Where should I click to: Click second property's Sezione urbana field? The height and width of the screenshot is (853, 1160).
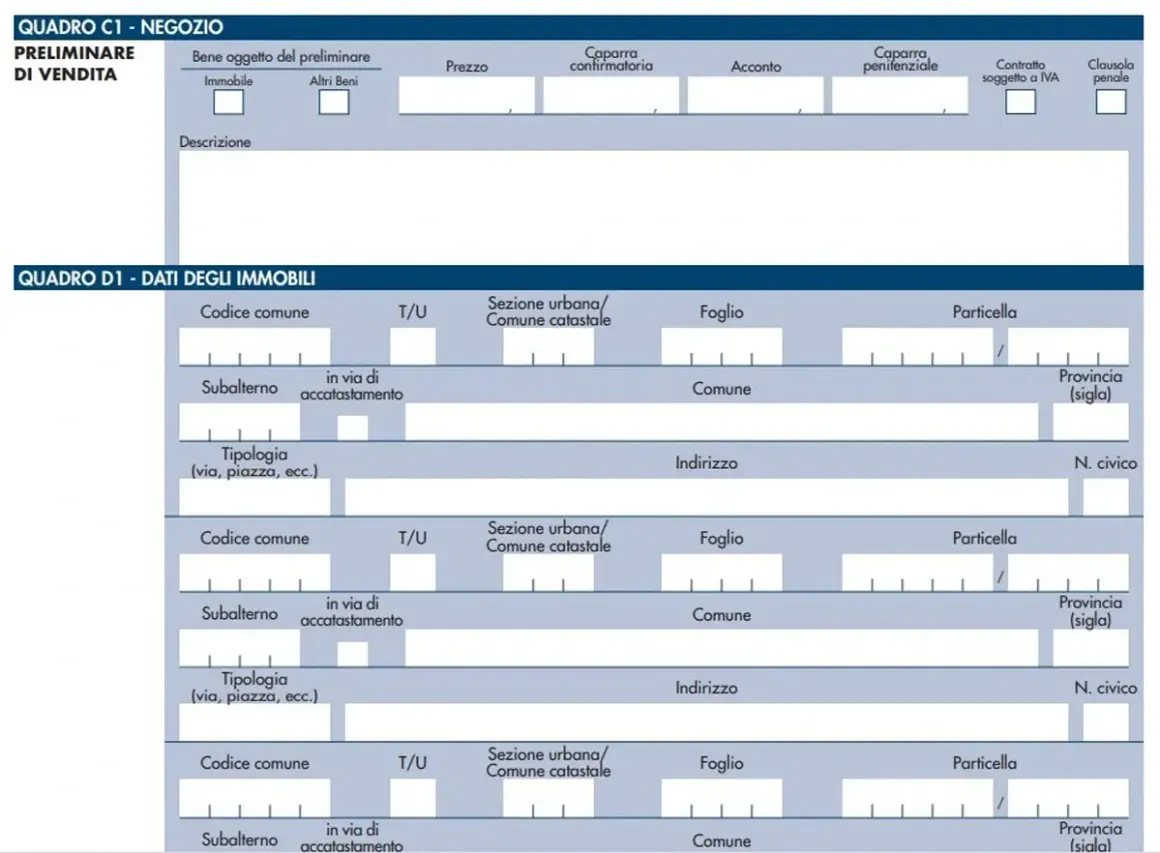[x=548, y=573]
